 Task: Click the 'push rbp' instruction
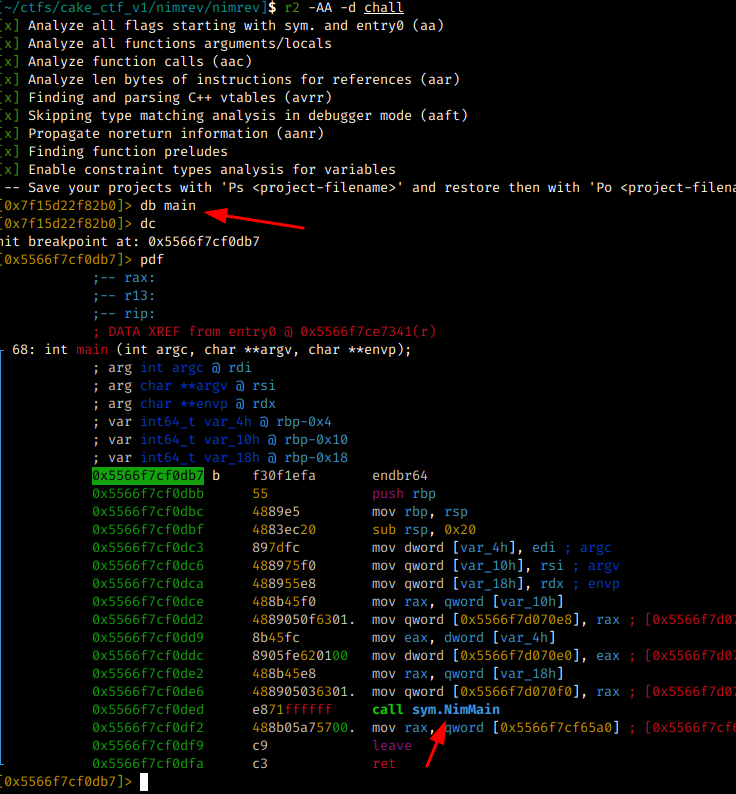tap(396, 493)
